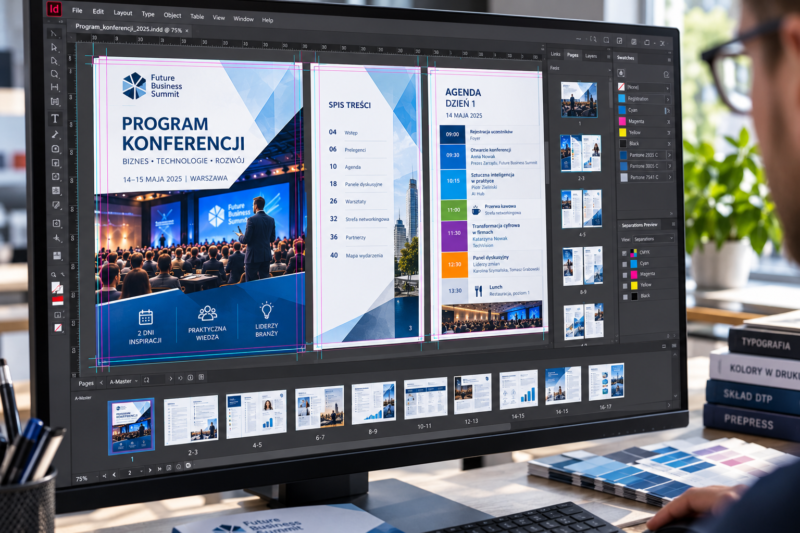Open the 75% zoom level dropdown
This screenshot has height=533, width=800.
(97, 476)
